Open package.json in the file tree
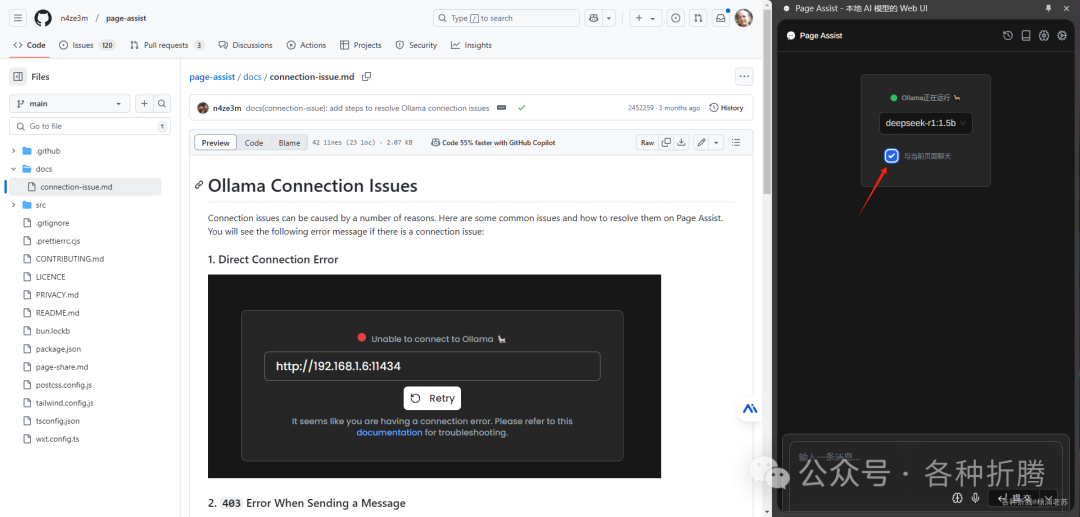Image resolution: width=1080 pixels, height=517 pixels. [x=58, y=349]
